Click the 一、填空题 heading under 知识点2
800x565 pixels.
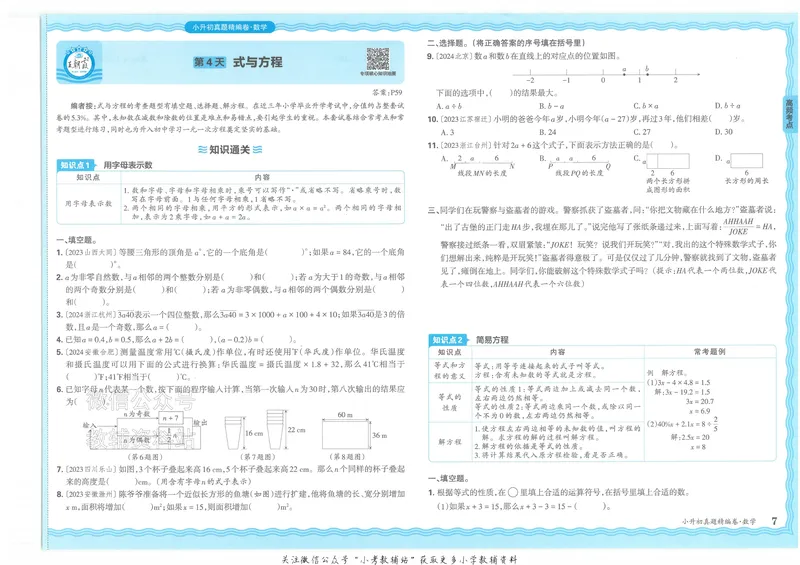coord(448,478)
